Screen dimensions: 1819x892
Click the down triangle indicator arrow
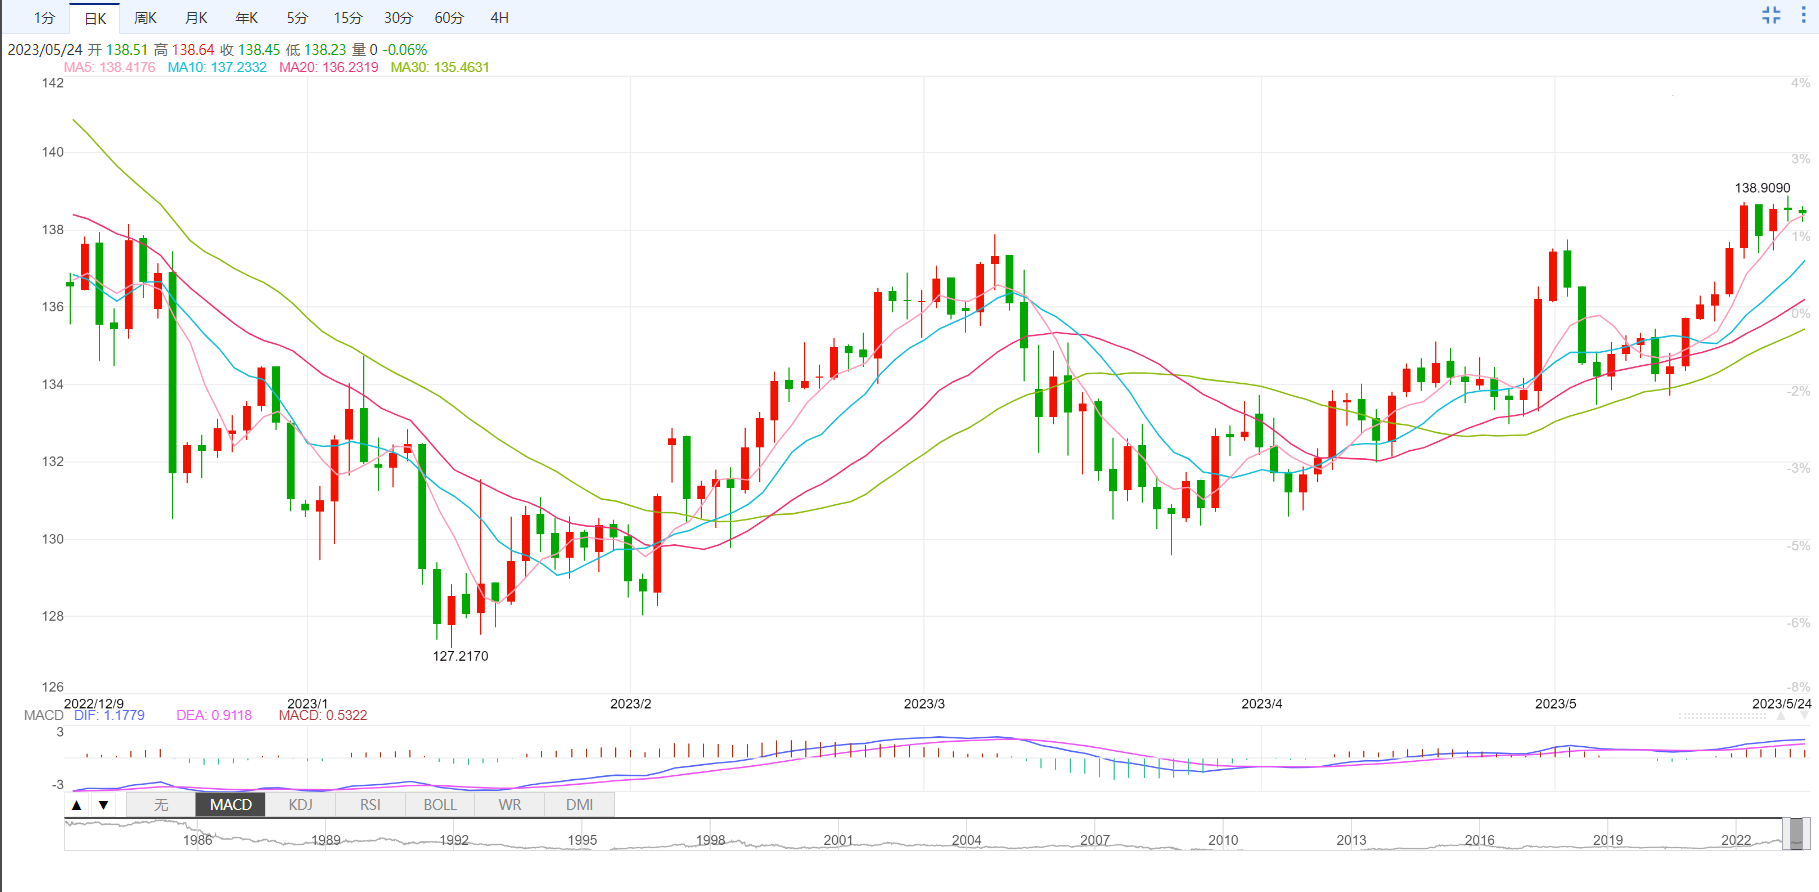[103, 805]
